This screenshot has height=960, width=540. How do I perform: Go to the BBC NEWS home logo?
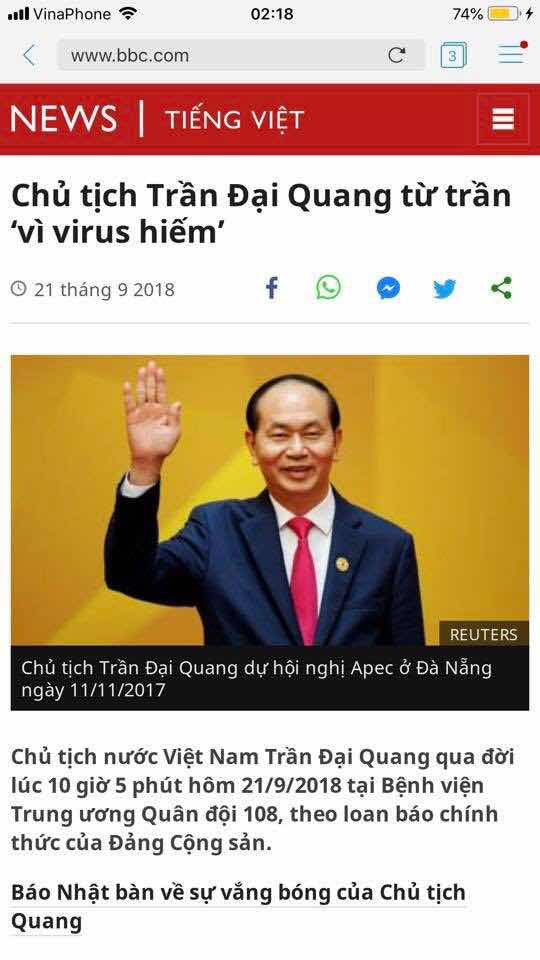[63, 119]
